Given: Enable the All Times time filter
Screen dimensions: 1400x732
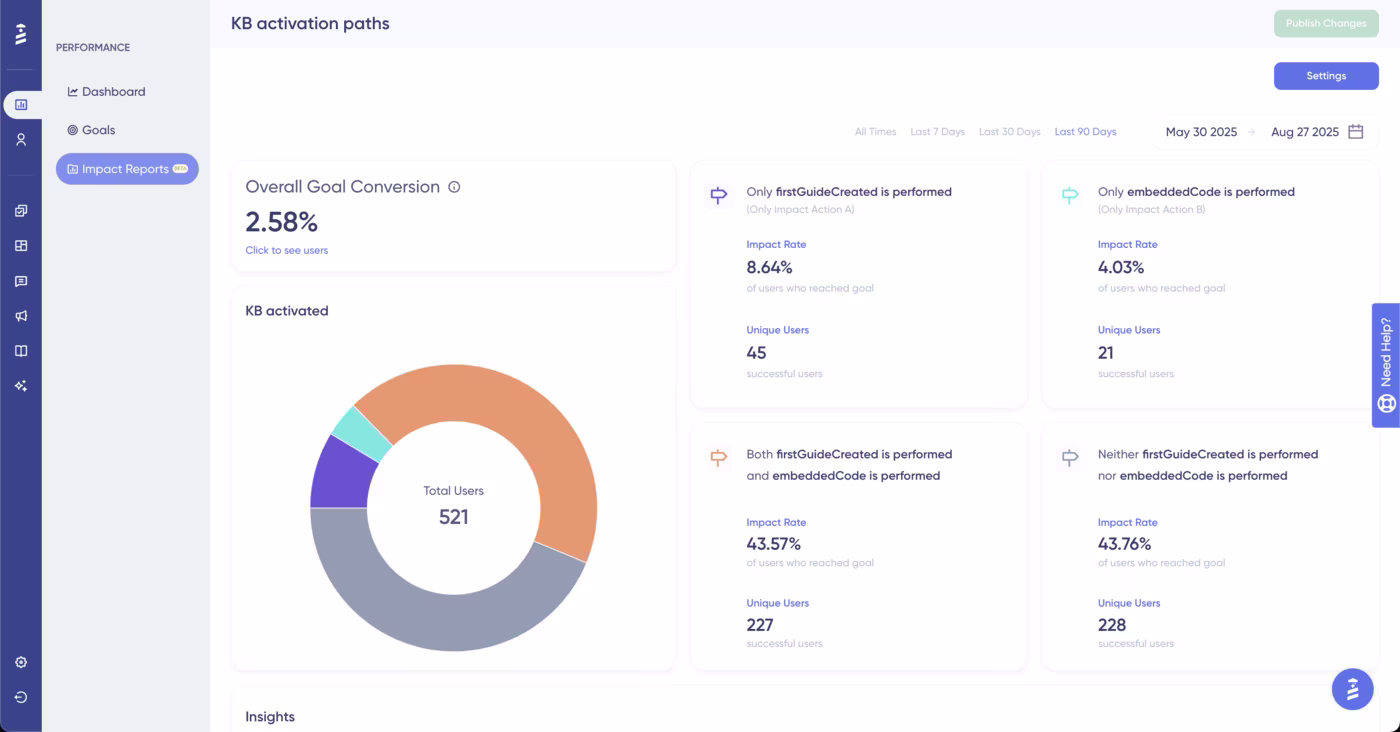Looking at the screenshot, I should tap(876, 131).
